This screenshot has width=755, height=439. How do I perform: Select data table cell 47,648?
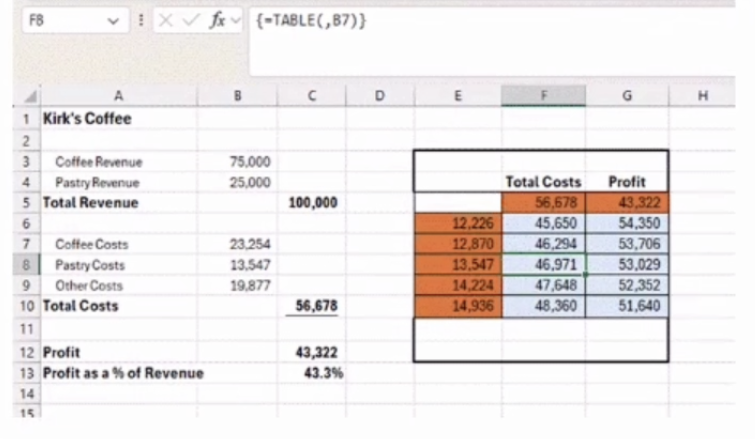tap(544, 285)
